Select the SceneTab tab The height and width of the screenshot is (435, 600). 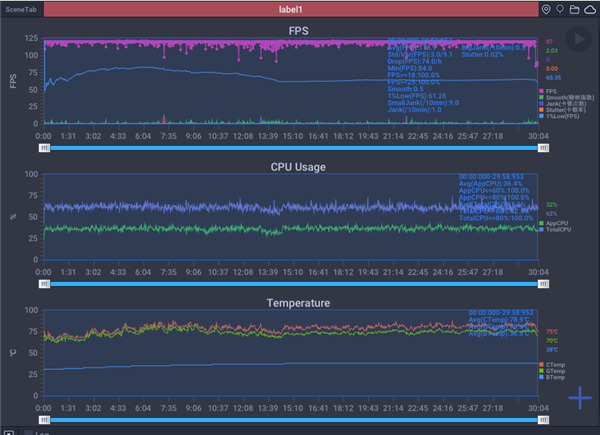[x=21, y=9]
